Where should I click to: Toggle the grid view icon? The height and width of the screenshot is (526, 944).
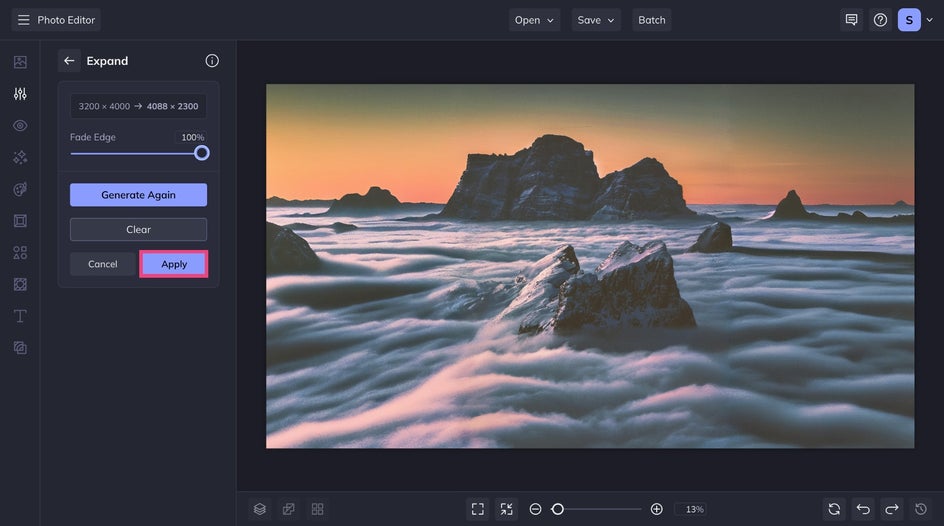pyautogui.click(x=317, y=509)
